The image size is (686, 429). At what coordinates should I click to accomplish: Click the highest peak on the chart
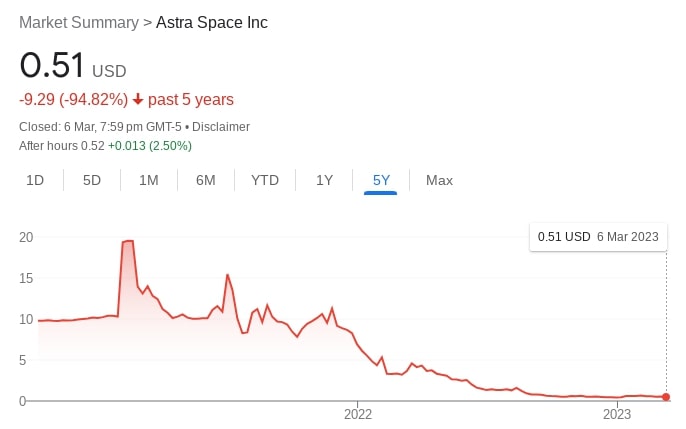(128, 241)
